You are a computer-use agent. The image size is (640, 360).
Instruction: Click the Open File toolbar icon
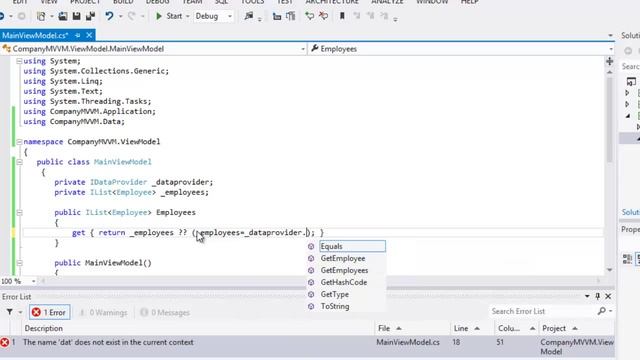63,16
